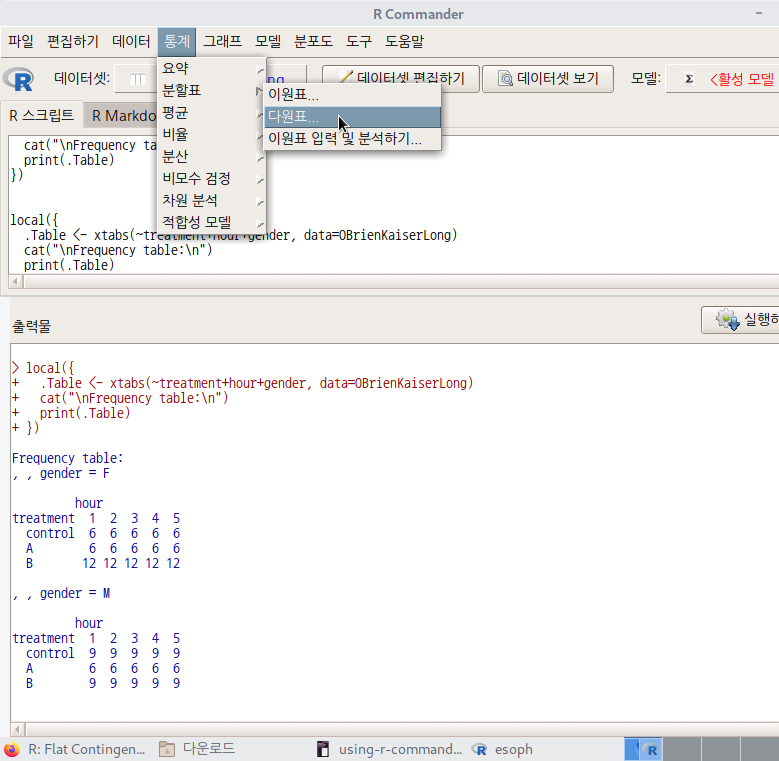Click the 출력물 label

coord(31,326)
